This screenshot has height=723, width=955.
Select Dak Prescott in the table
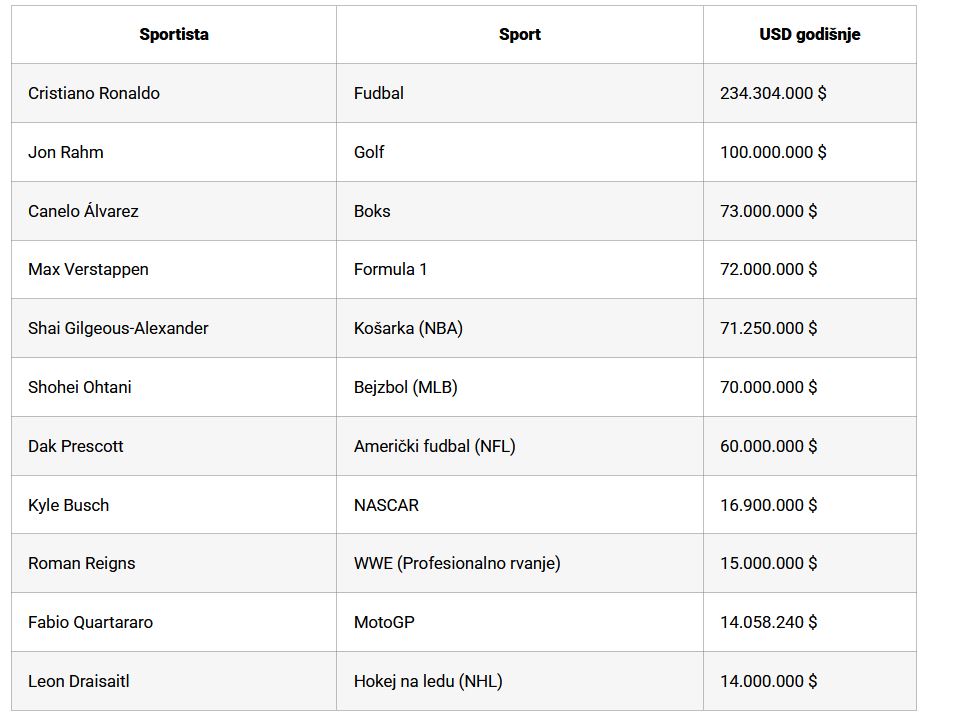pyautogui.click(x=76, y=446)
